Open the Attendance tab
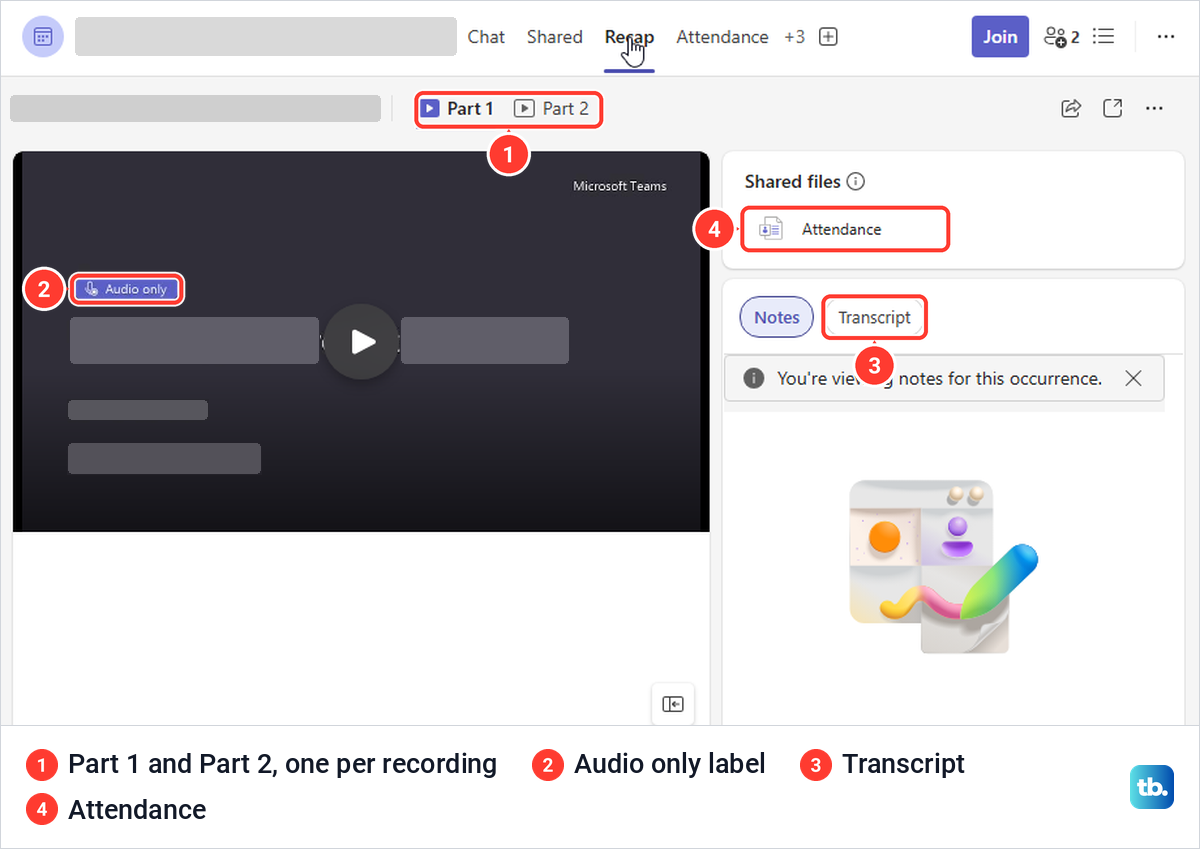 [x=722, y=37]
